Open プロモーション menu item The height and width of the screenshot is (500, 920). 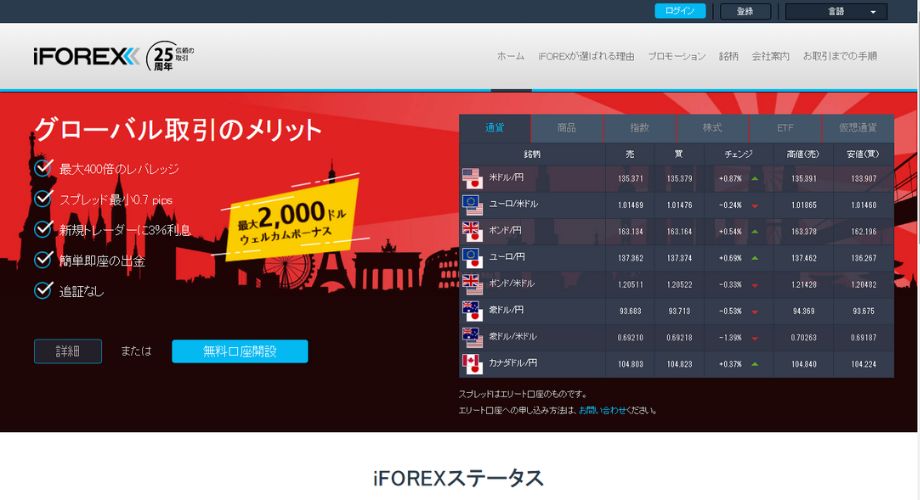(677, 56)
